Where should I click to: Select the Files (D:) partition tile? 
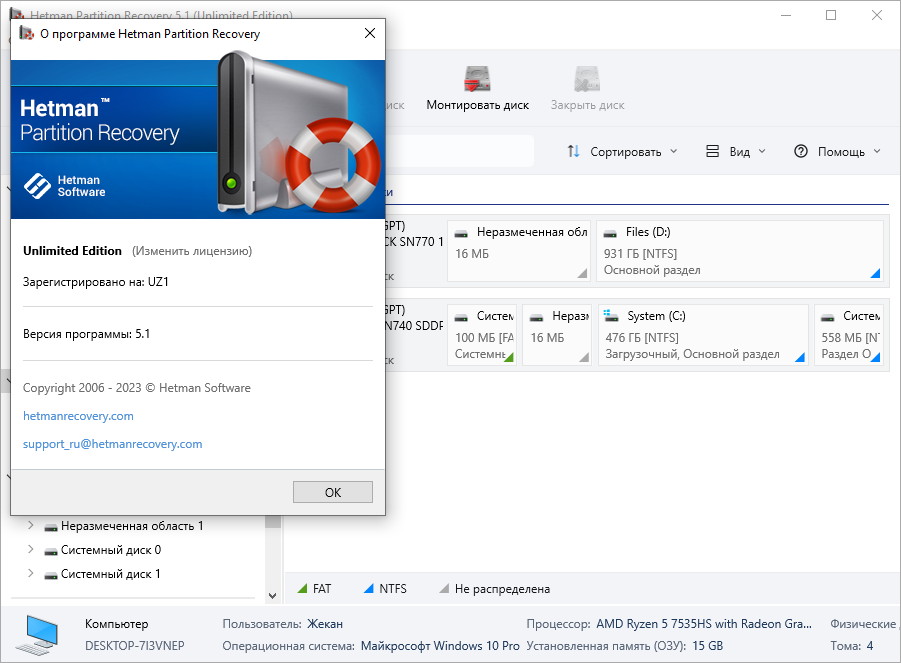tap(740, 251)
